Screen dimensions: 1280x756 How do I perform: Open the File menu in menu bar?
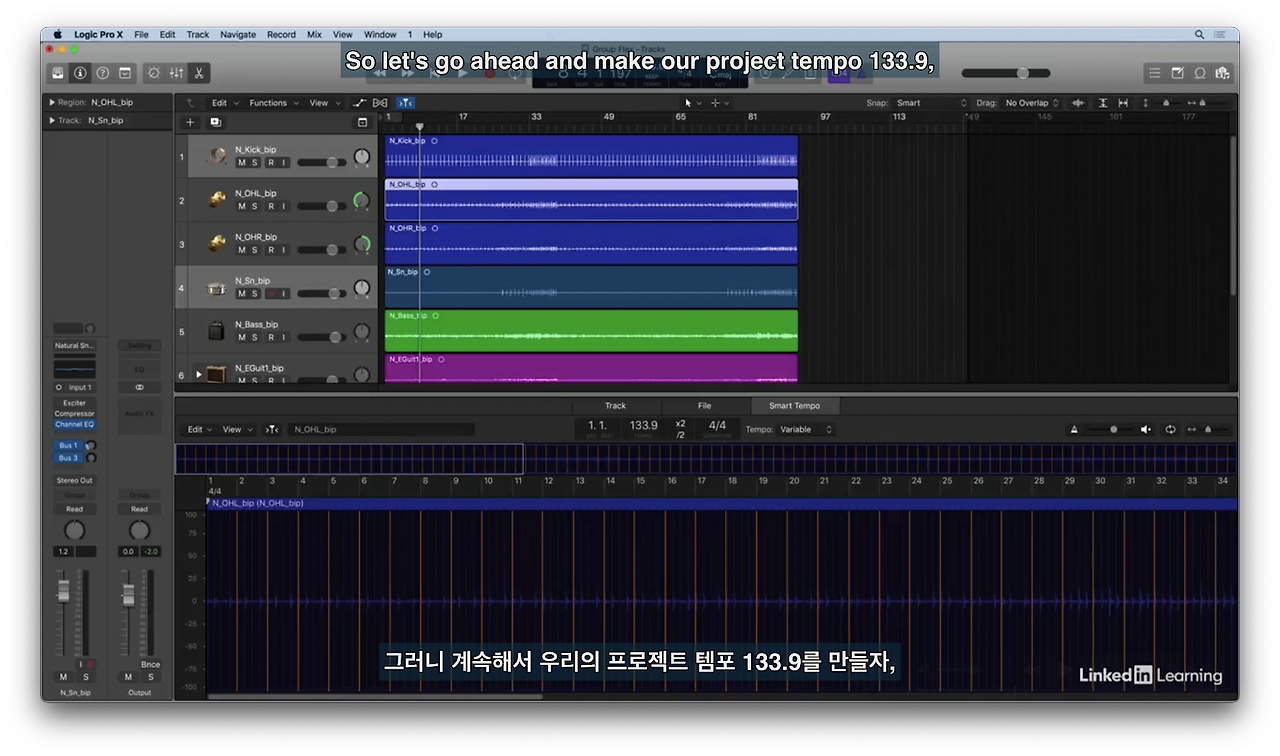pos(141,34)
